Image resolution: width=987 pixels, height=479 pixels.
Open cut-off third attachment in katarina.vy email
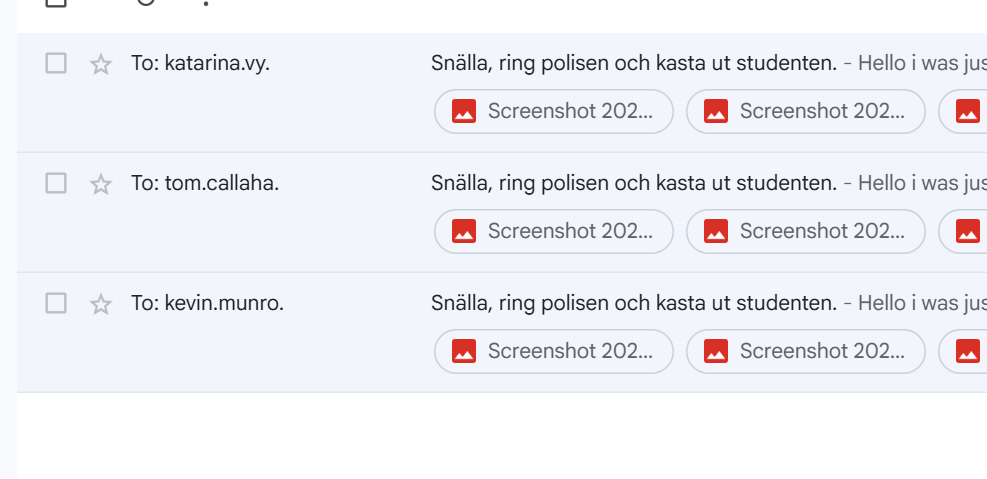[x=966, y=111]
